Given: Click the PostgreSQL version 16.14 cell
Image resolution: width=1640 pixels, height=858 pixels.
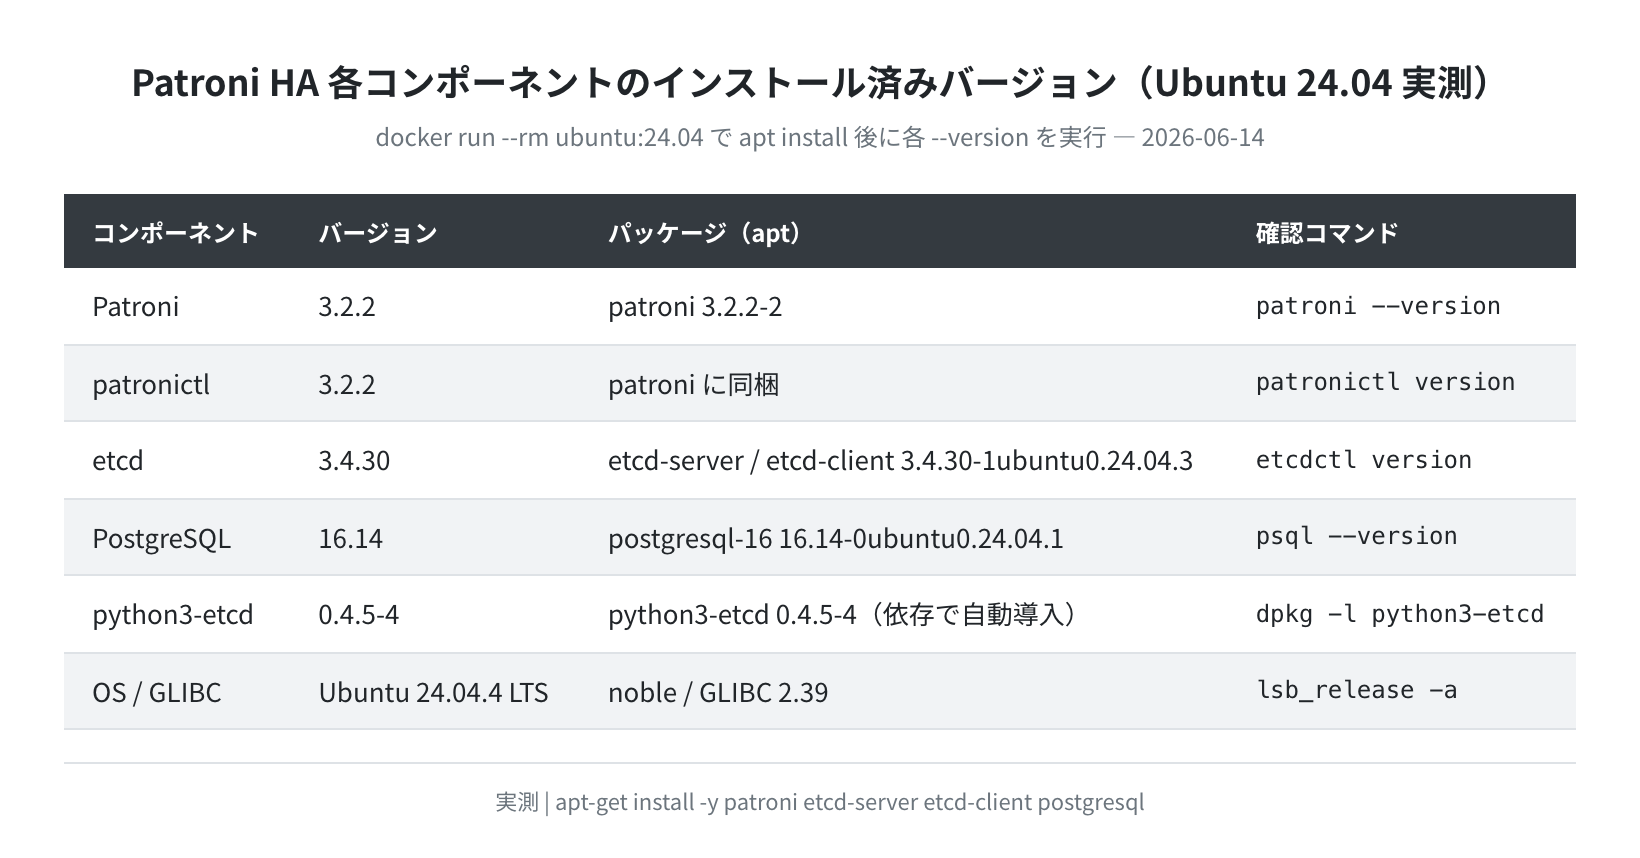Looking at the screenshot, I should click(x=351, y=538).
